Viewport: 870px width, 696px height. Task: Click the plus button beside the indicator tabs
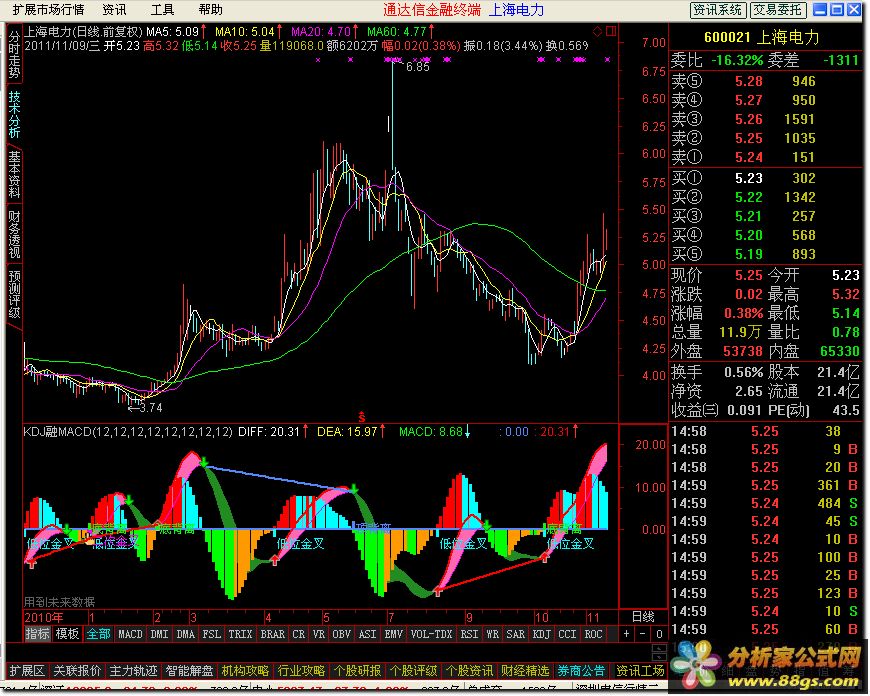(626, 634)
